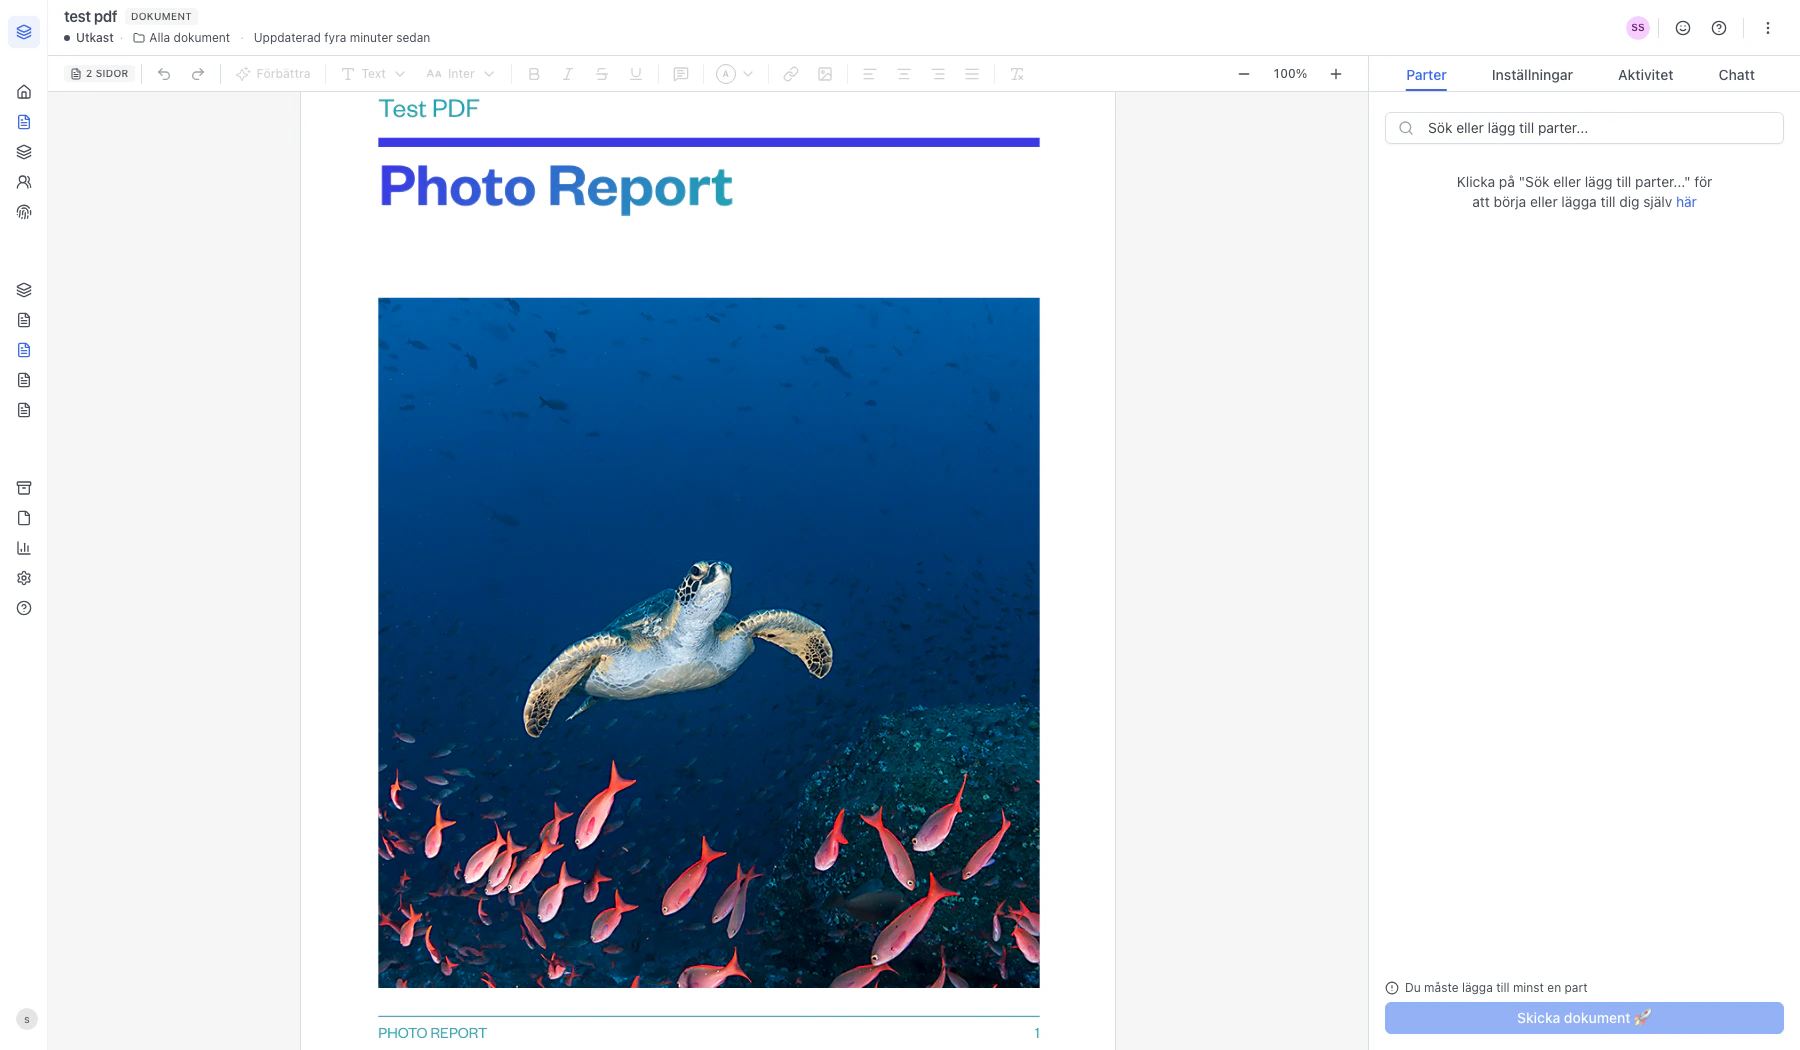Open the help icon in top bar

pyautogui.click(x=1719, y=28)
